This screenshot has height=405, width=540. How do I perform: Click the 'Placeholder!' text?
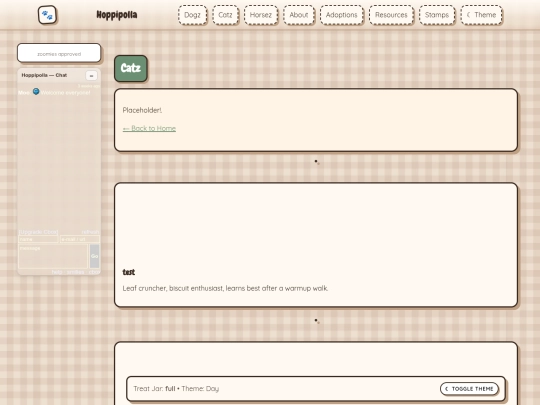[x=142, y=110]
